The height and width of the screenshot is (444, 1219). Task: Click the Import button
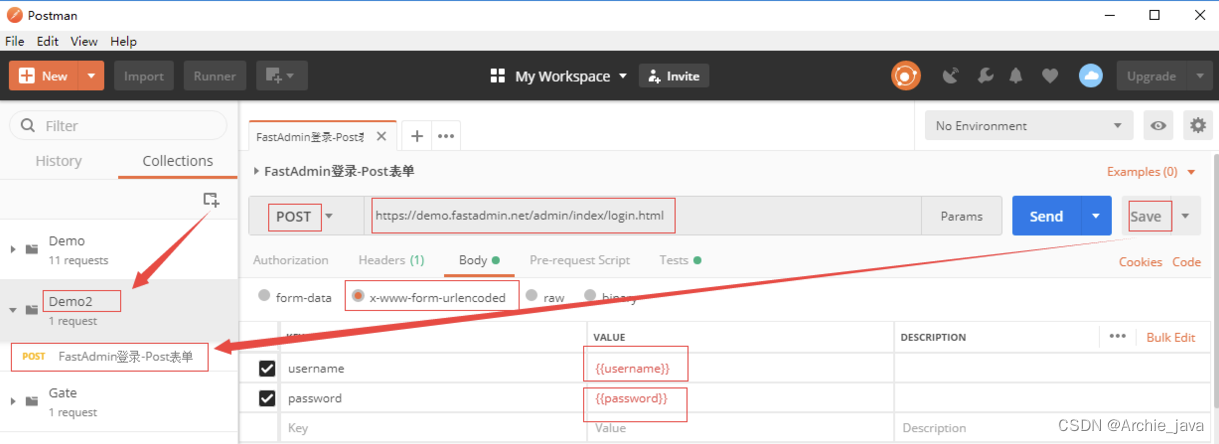point(144,76)
